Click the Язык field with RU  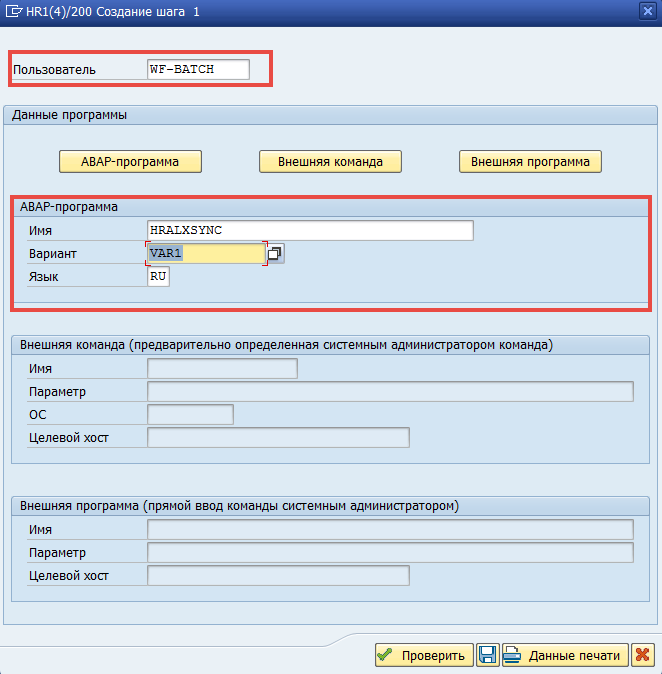pos(158,276)
